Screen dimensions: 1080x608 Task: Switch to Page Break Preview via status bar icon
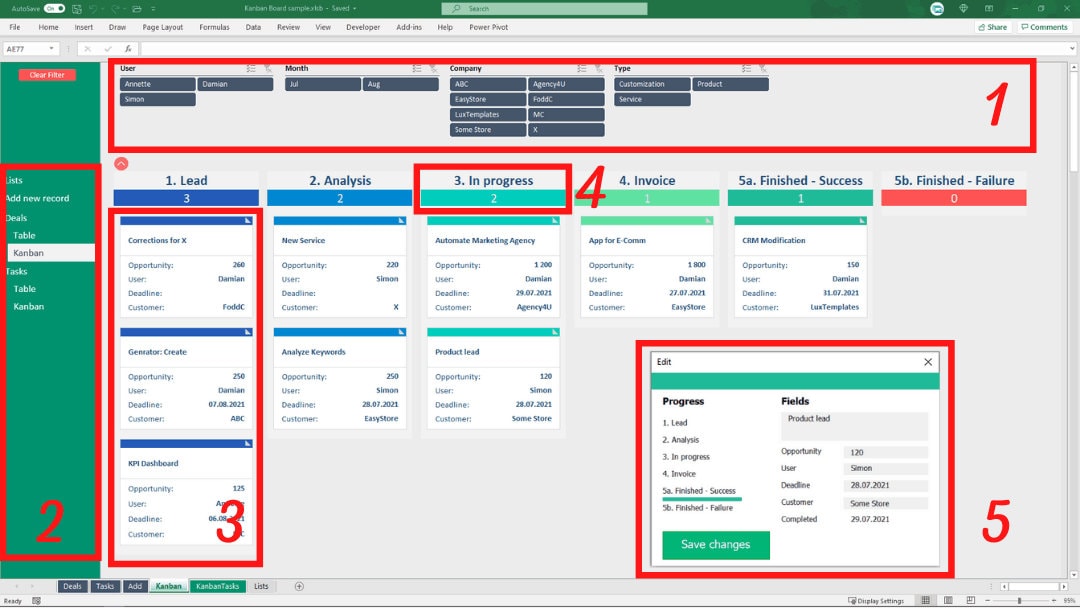coord(970,600)
